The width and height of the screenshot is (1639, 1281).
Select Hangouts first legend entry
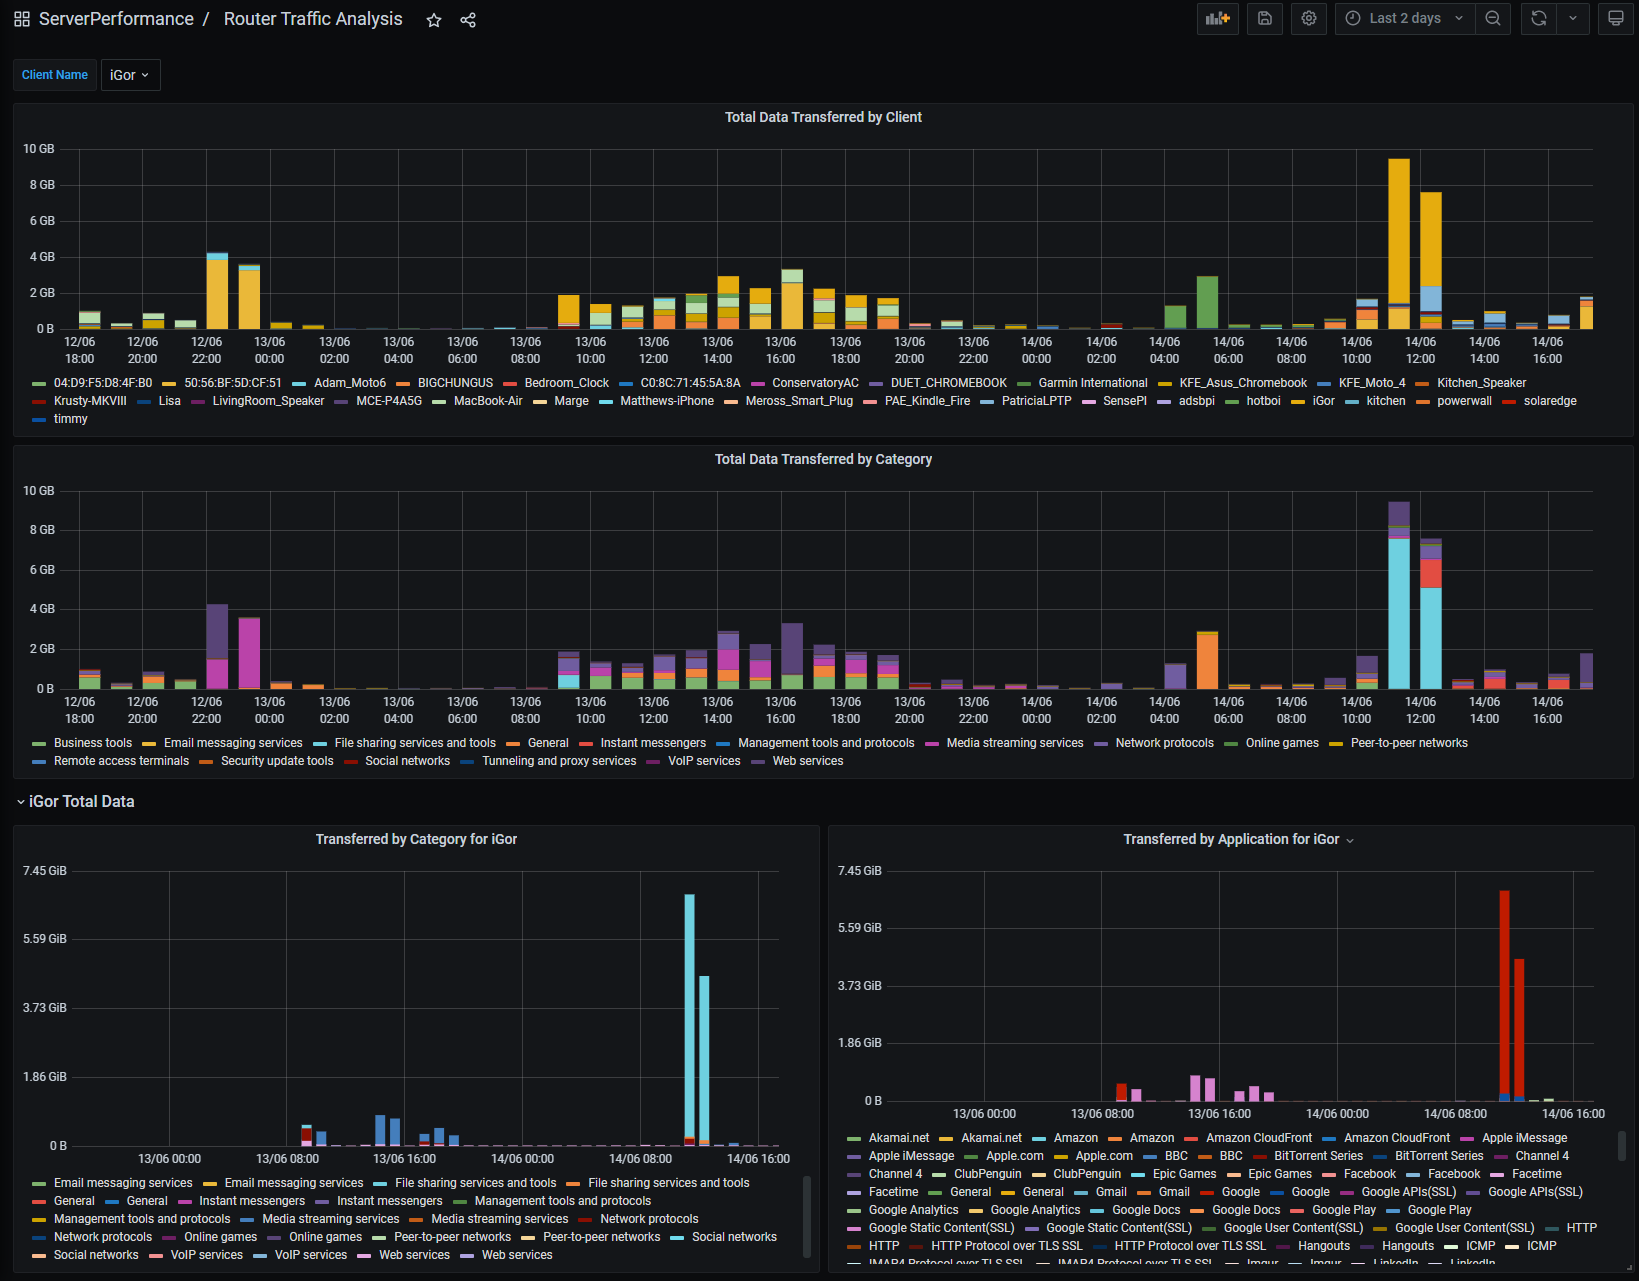[x=1323, y=1246]
